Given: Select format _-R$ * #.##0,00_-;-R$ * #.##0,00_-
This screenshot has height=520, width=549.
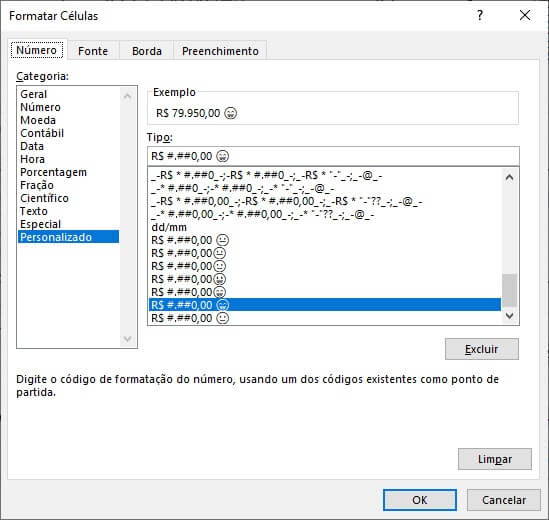Looking at the screenshot, I should pyautogui.click(x=325, y=201).
